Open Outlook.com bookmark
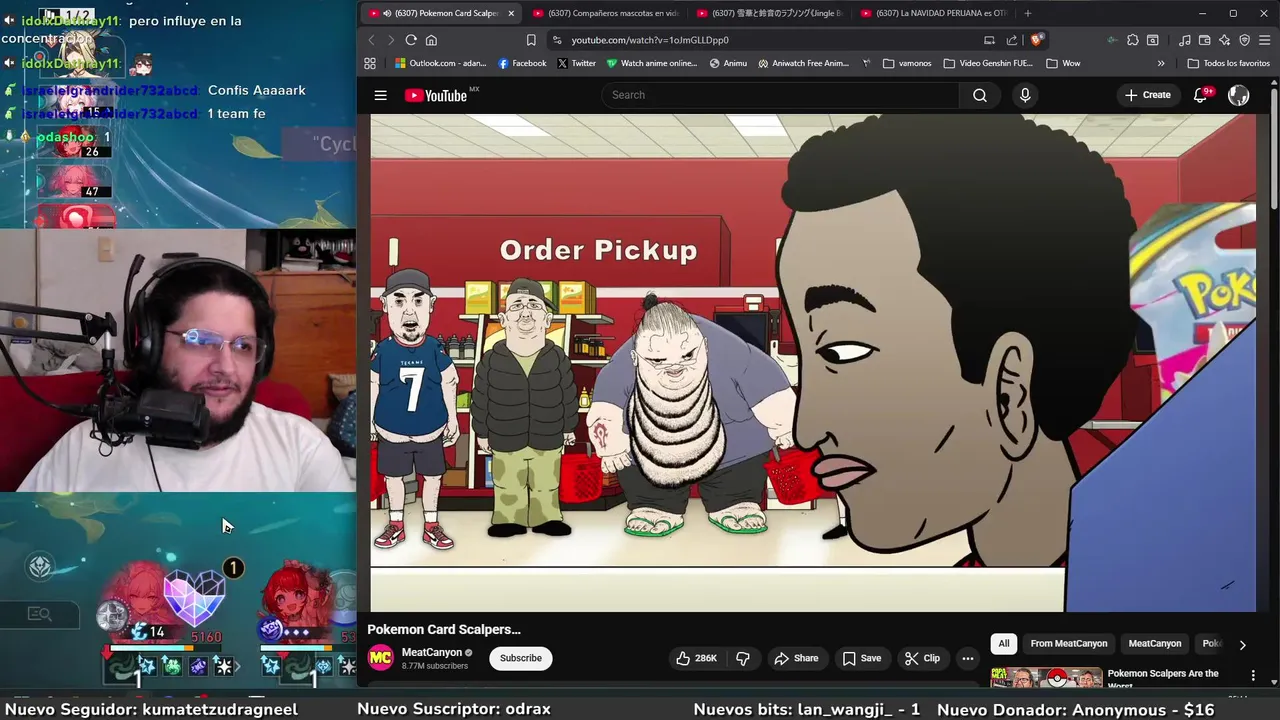1280x720 pixels. (439, 63)
